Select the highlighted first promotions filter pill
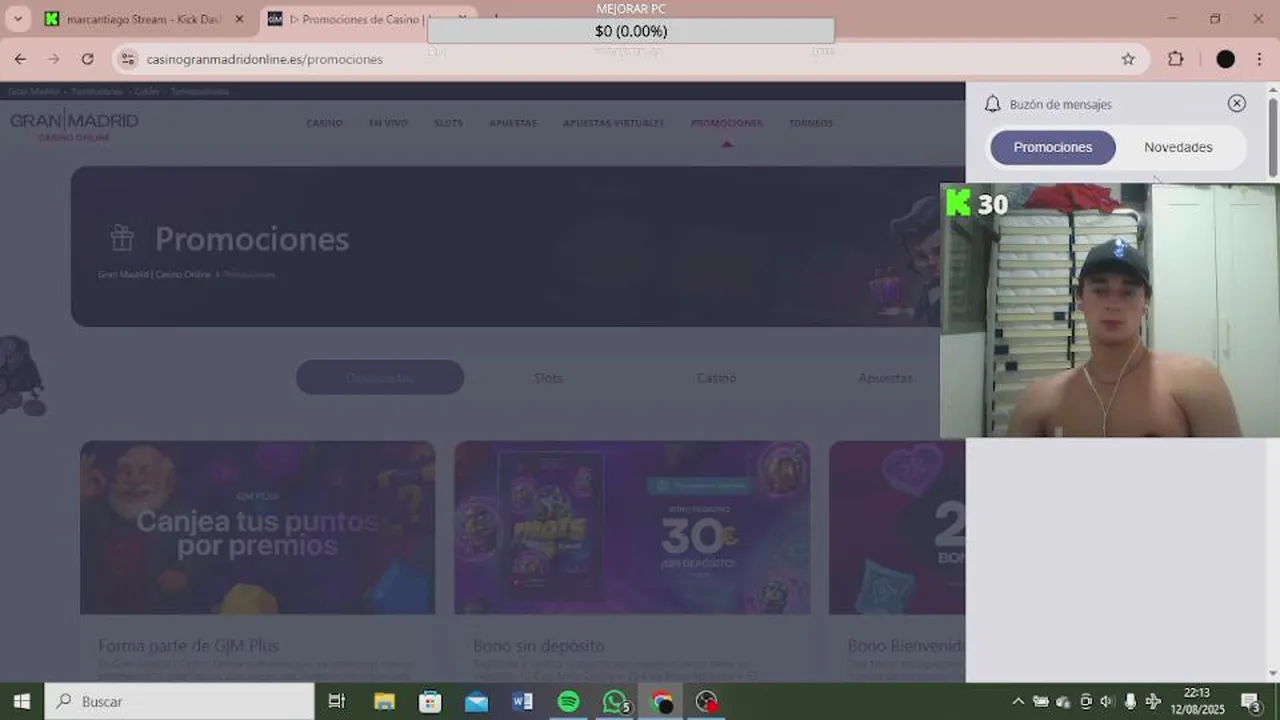Viewport: 1280px width, 720px height. pos(380,377)
